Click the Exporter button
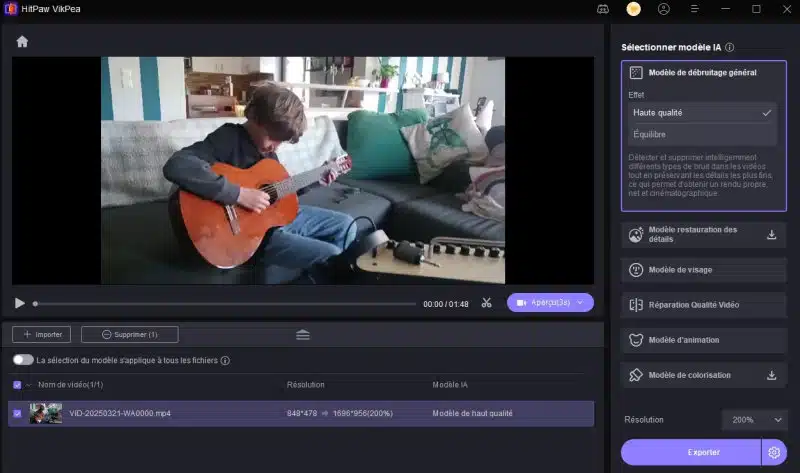Screen dimensions: 800x473 pos(691,452)
